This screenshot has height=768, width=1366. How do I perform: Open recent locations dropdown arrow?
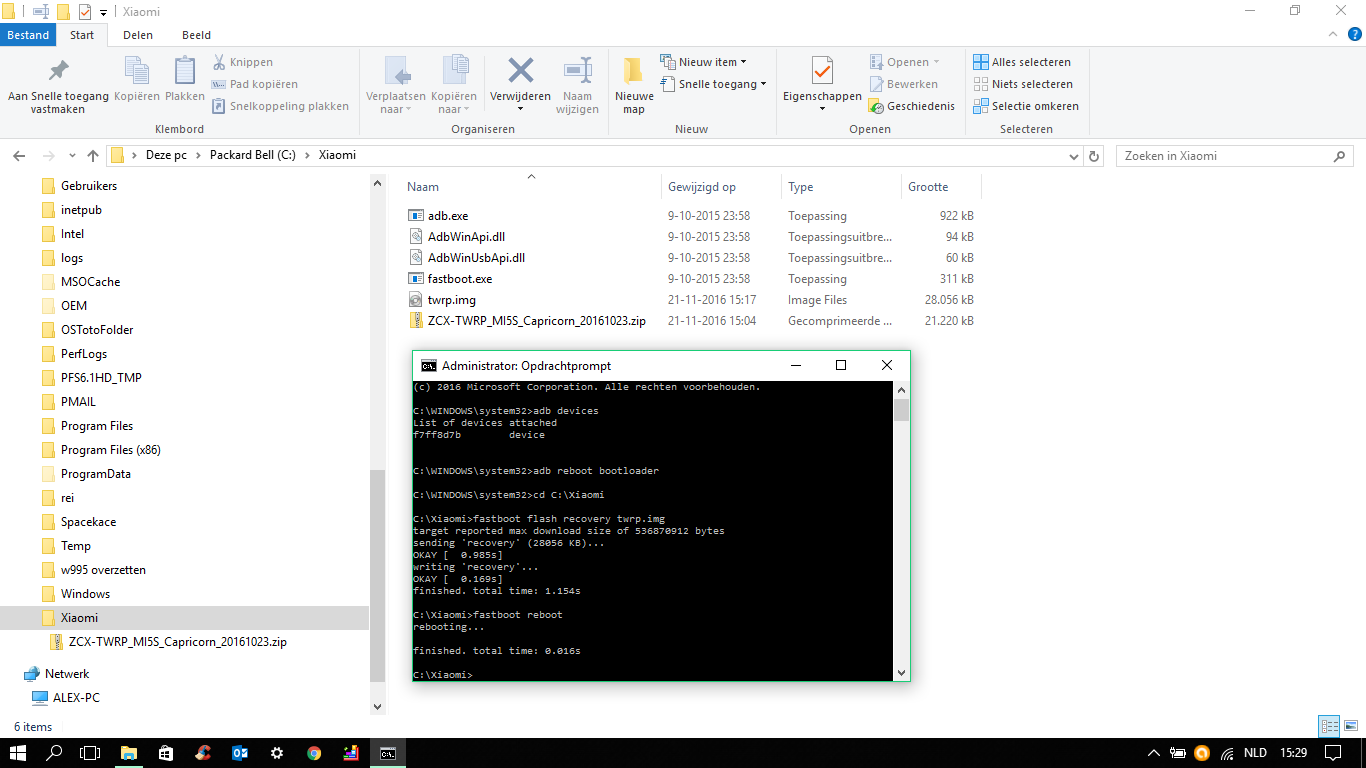tap(72, 156)
